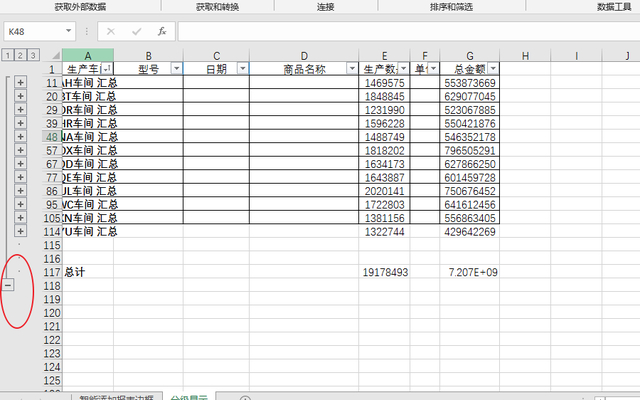Select cell with value 641612456
This screenshot has width=640, height=400.
click(470, 204)
